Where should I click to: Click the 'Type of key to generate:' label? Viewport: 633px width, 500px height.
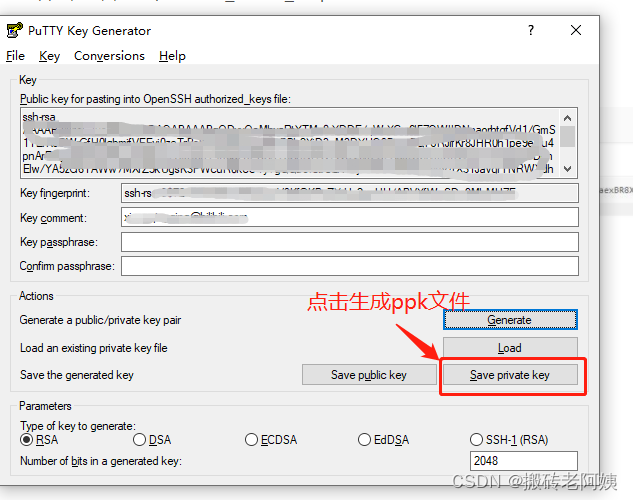coord(78,426)
